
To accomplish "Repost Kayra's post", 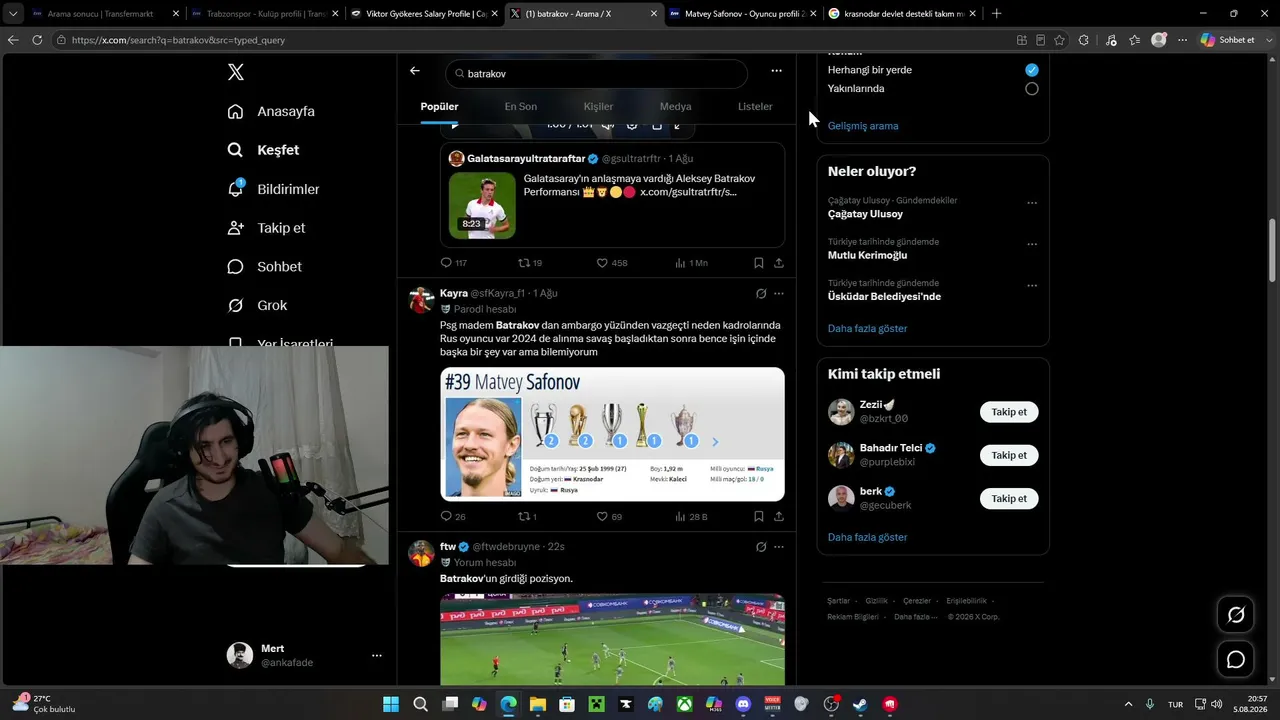I will click(527, 517).
